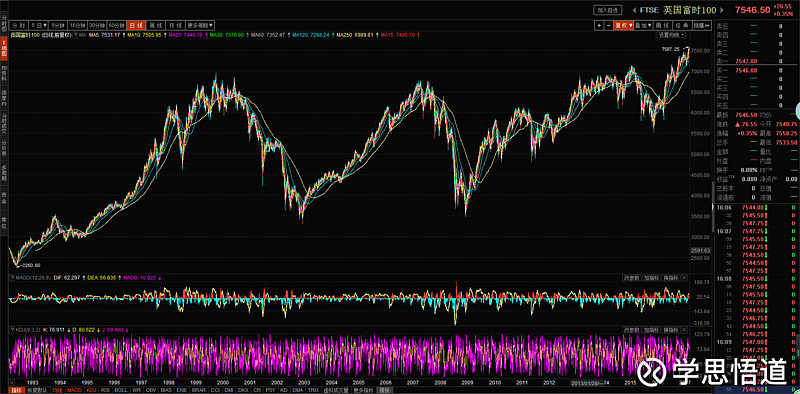Select the 模板 tab on the bottom bar
The width and height of the screenshot is (800, 394).
[385, 390]
